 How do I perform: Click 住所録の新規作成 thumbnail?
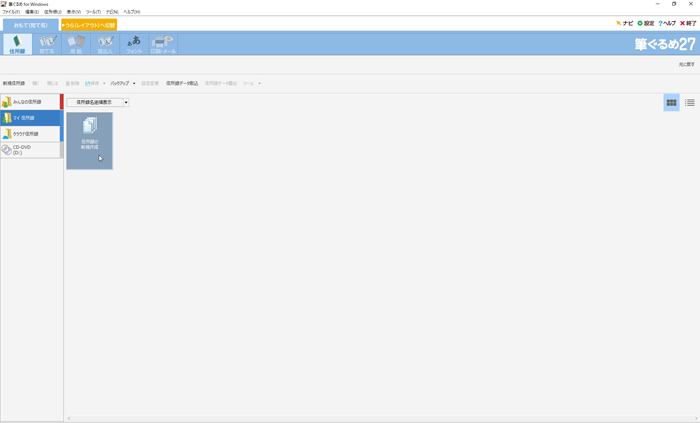click(x=89, y=140)
